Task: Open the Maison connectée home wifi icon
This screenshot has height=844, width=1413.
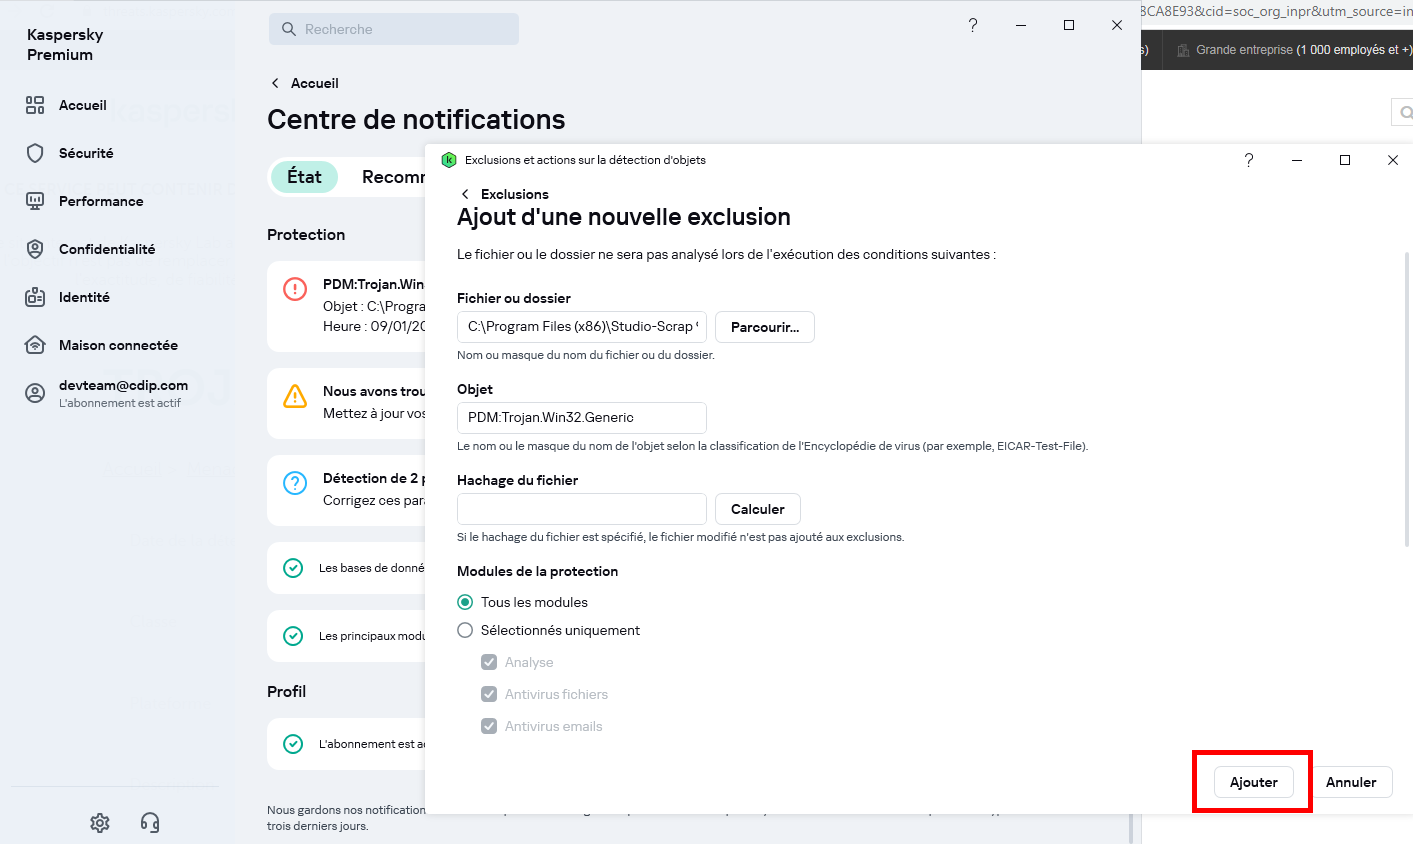Action: (x=35, y=345)
